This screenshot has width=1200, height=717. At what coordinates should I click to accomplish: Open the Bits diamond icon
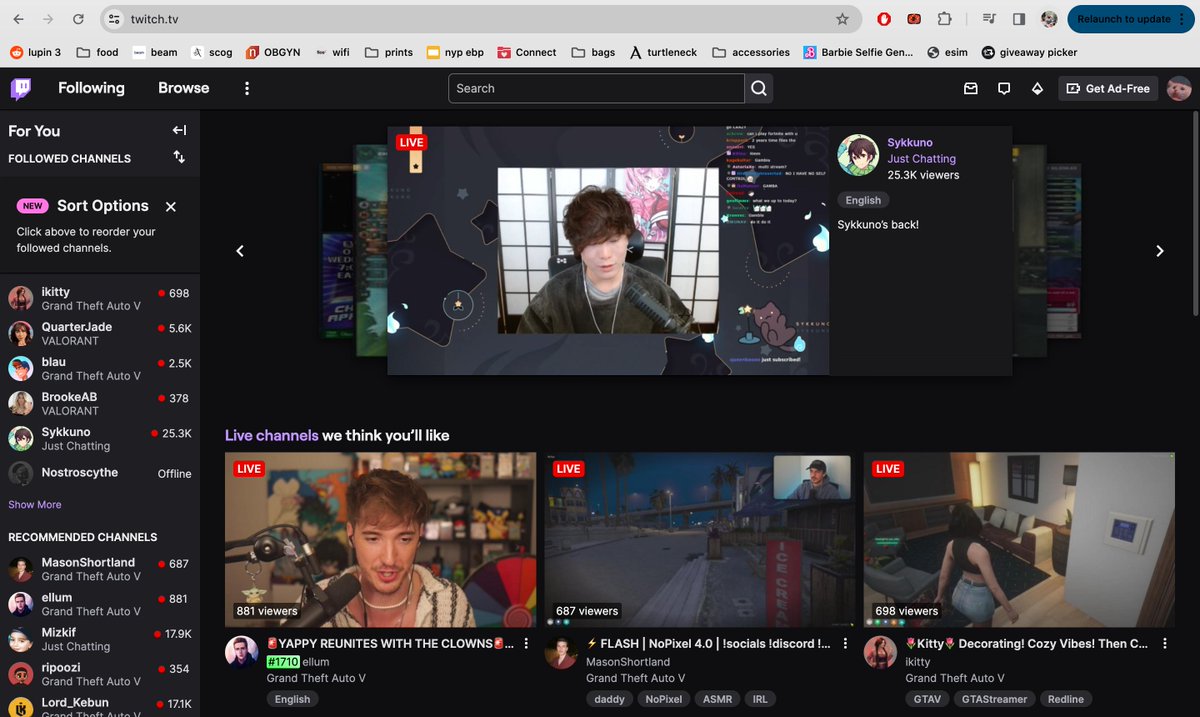[x=1037, y=89]
